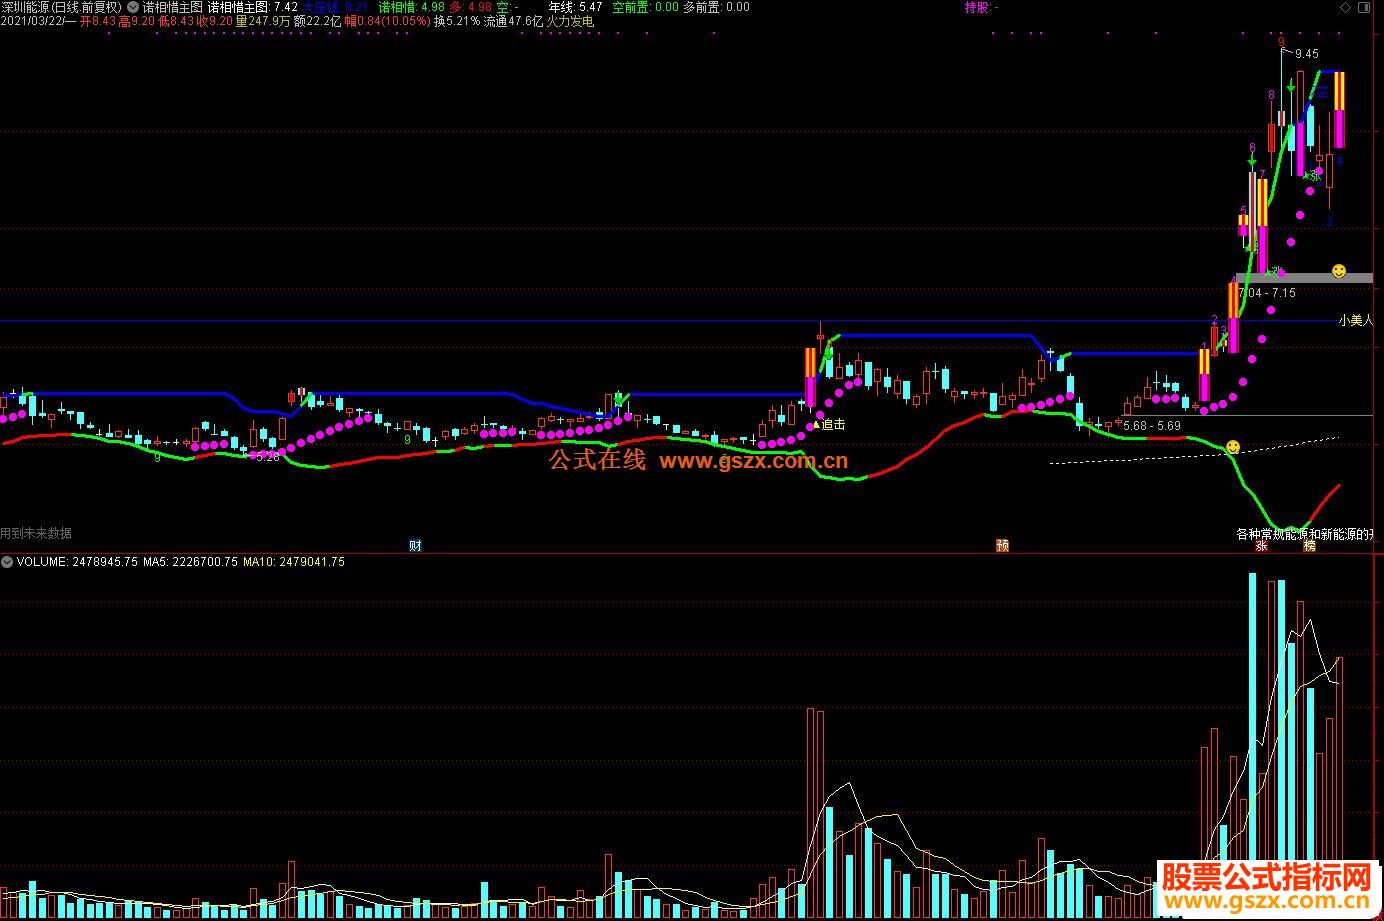The width and height of the screenshot is (1384, 921).
Task: Click the 大压线 indicator value
Action: 335,7
